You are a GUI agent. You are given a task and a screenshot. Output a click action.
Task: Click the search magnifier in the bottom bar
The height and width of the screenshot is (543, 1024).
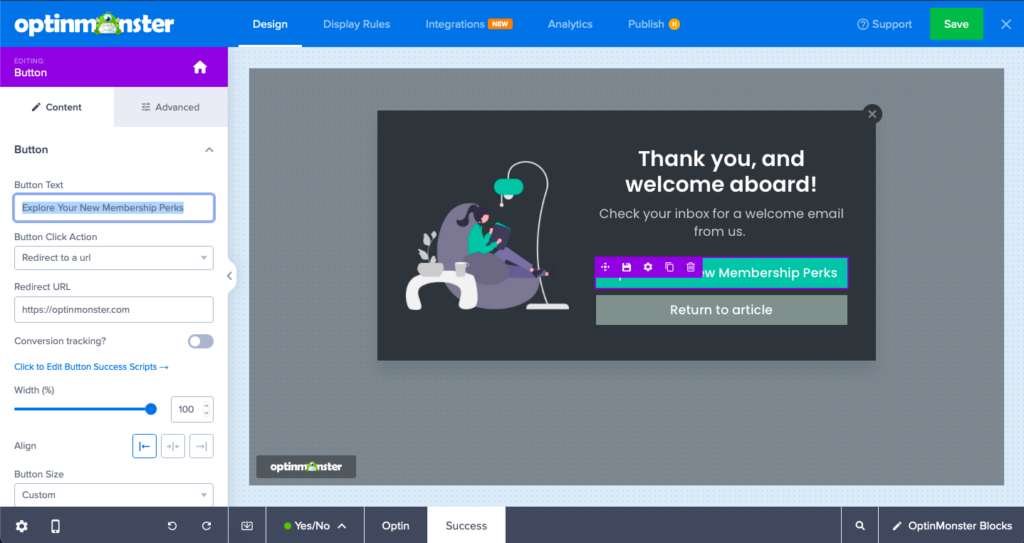click(860, 526)
